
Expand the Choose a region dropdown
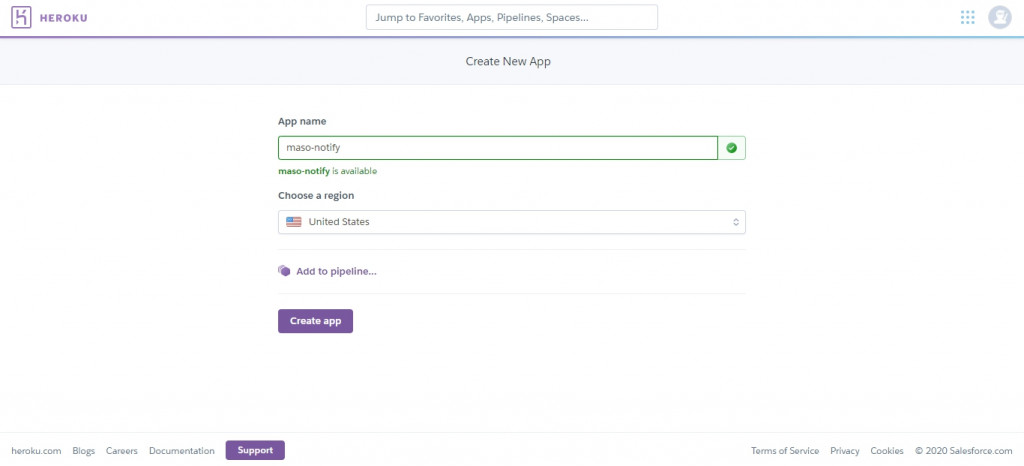(x=511, y=222)
